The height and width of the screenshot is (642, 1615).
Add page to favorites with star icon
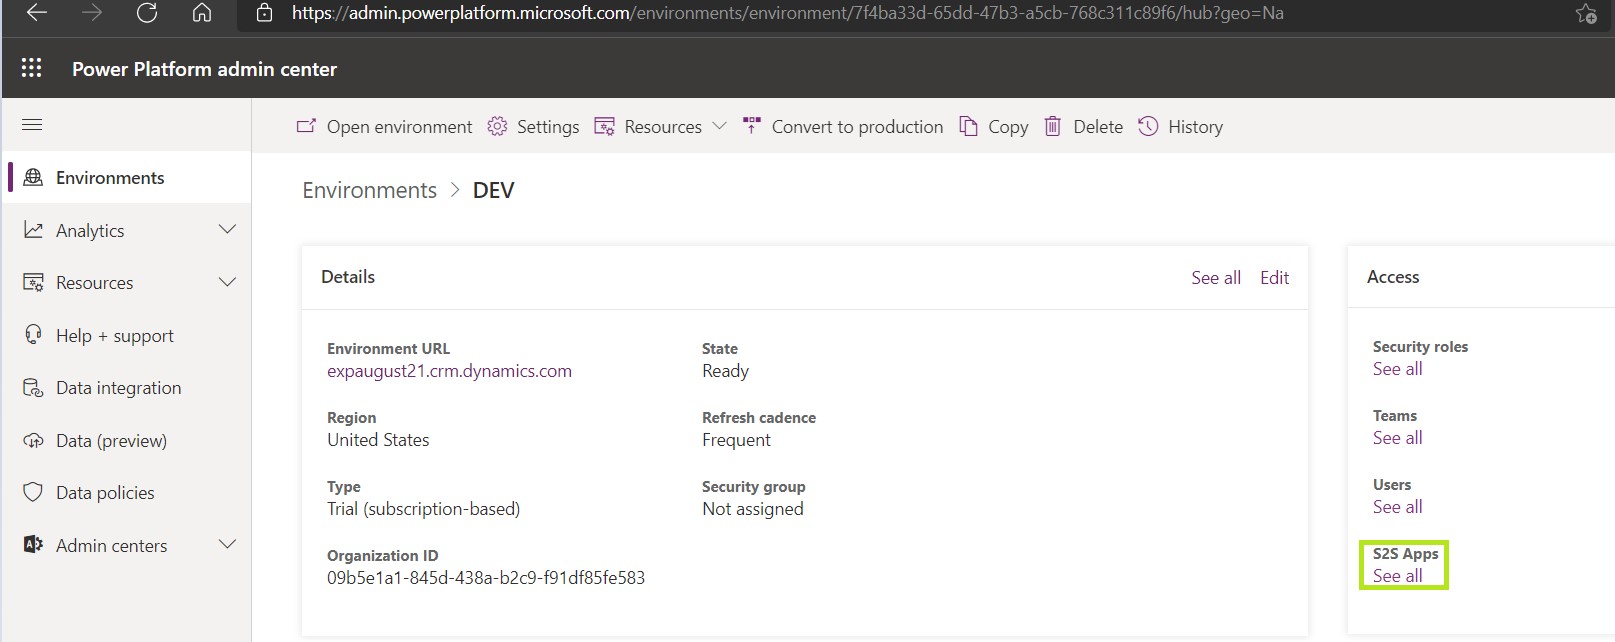coord(1585,14)
